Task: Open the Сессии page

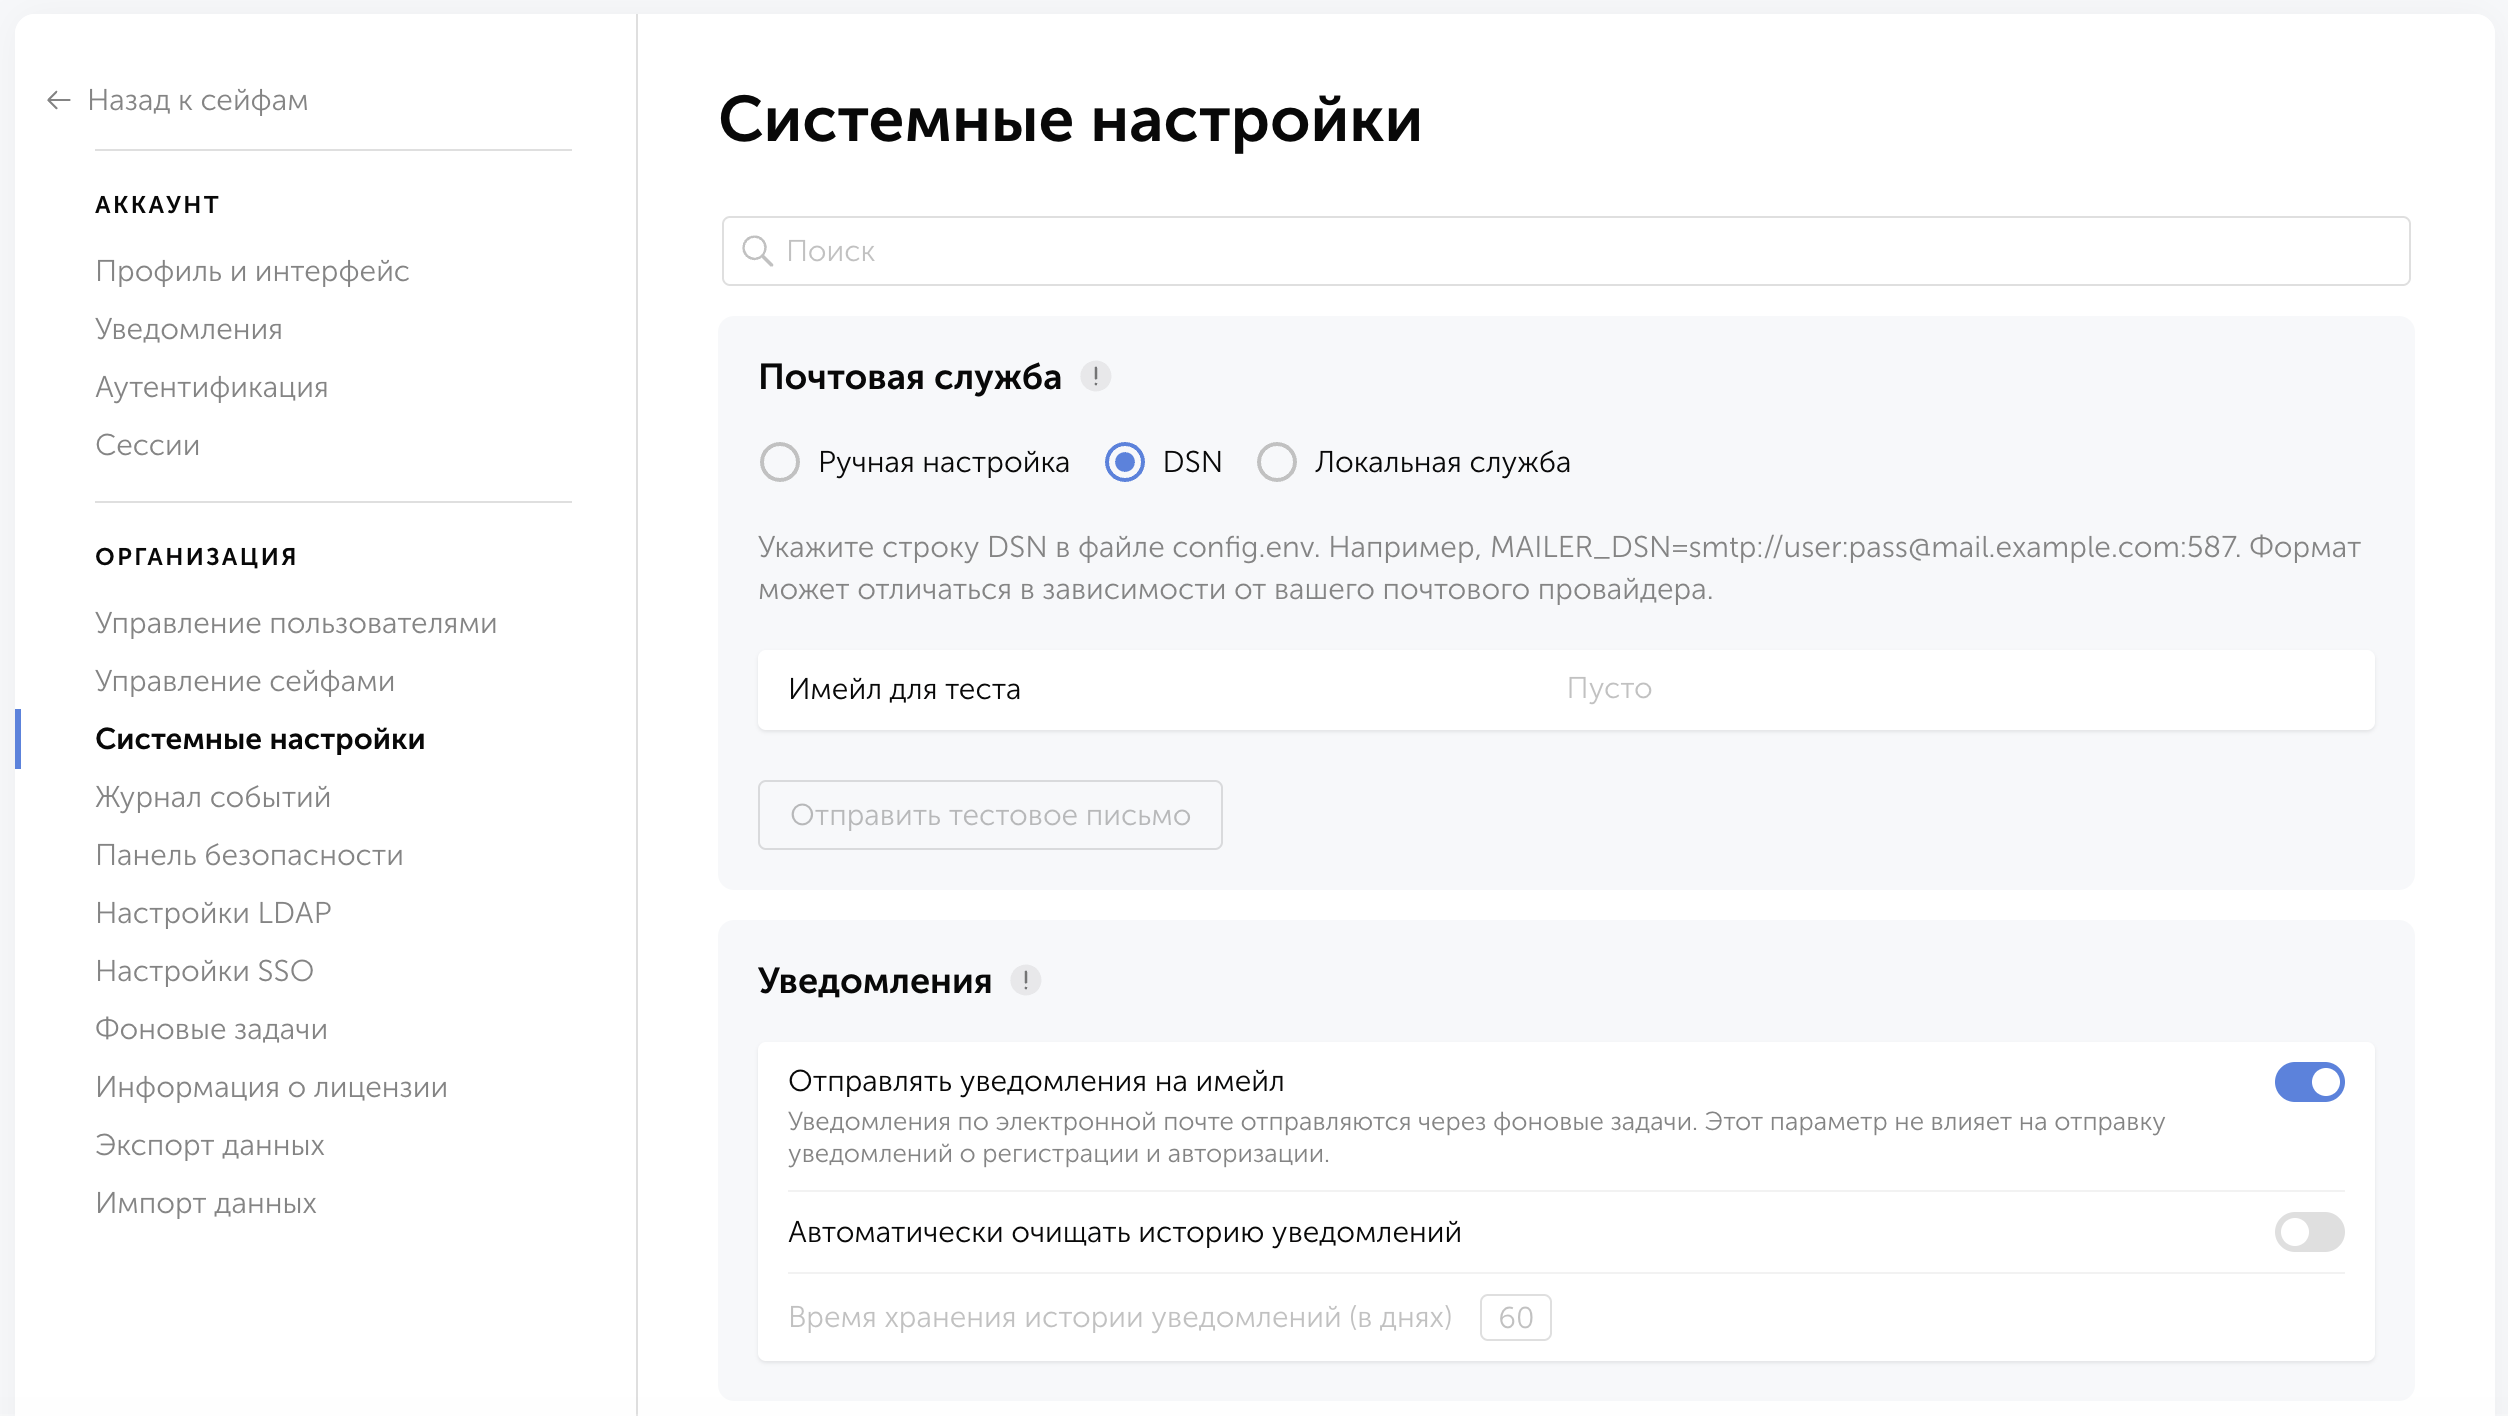Action: [x=147, y=445]
